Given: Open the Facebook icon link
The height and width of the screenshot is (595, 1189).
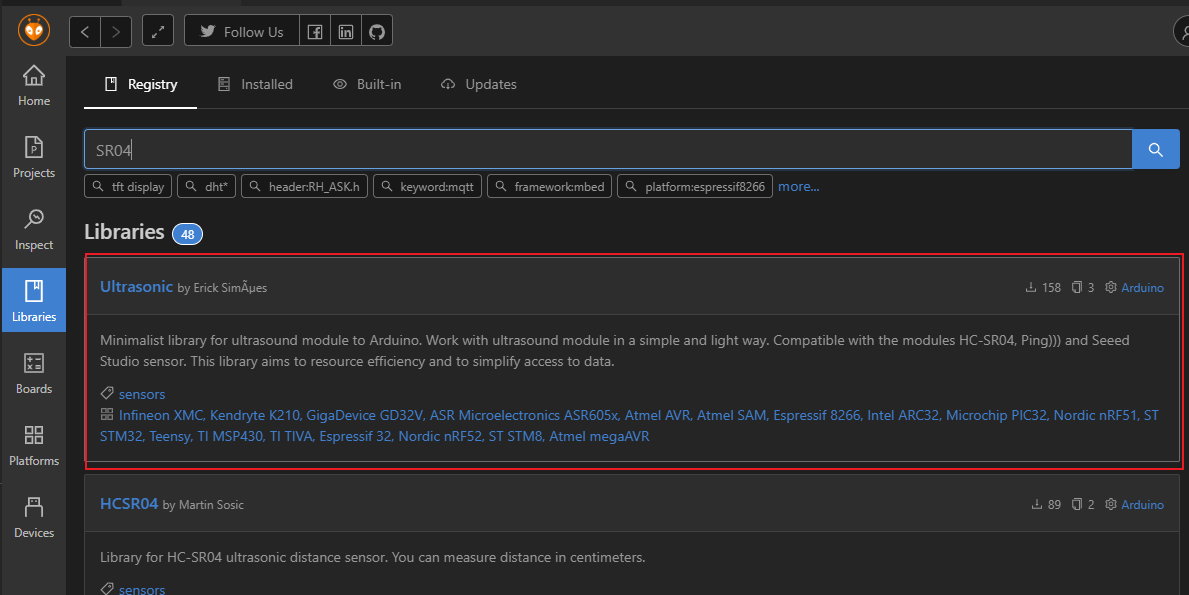Looking at the screenshot, I should pyautogui.click(x=314, y=32).
